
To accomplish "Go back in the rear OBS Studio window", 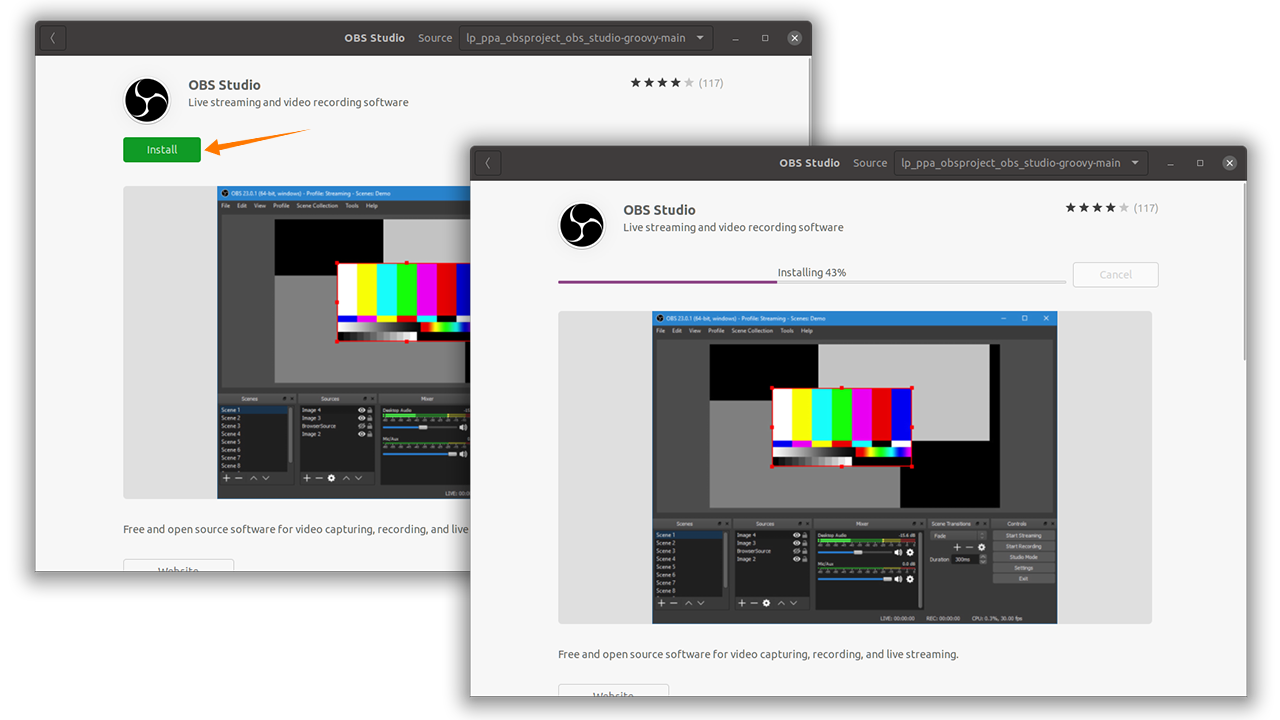I will point(52,38).
